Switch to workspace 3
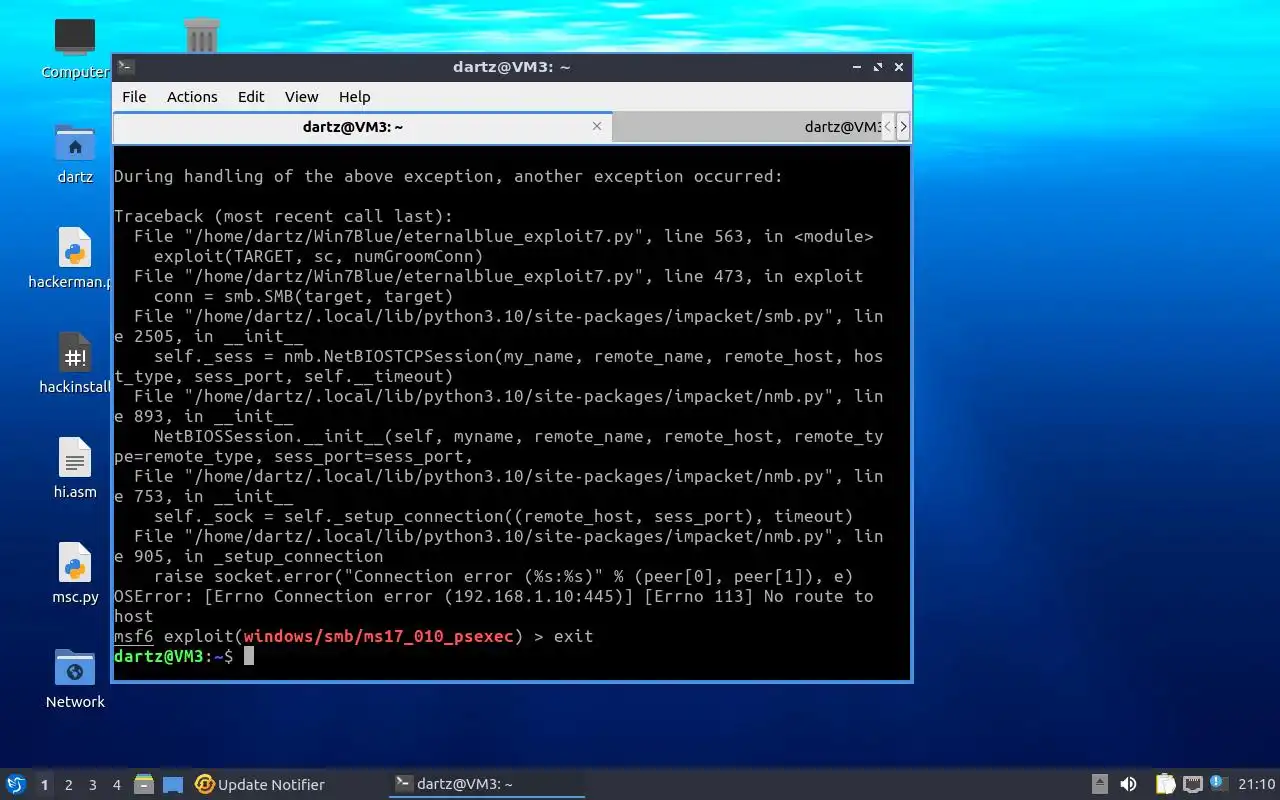The height and width of the screenshot is (800, 1280). point(92,785)
